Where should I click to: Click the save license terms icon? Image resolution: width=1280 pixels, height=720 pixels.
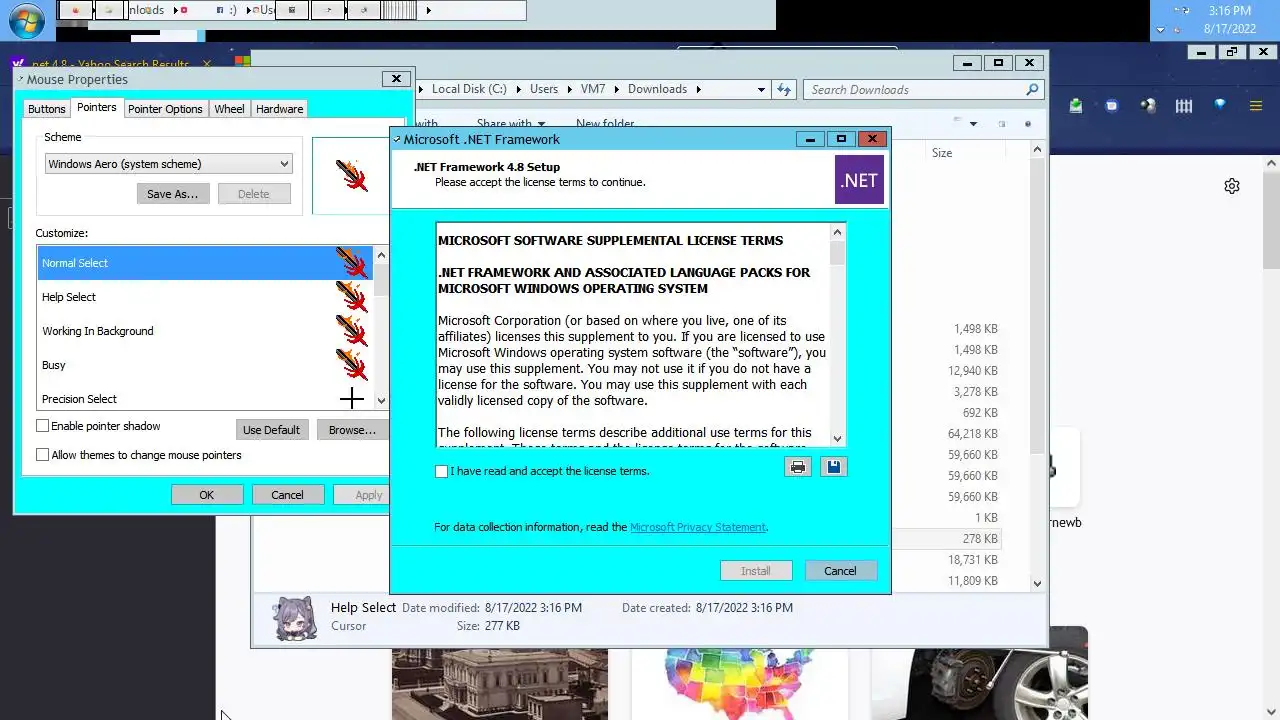pos(833,467)
